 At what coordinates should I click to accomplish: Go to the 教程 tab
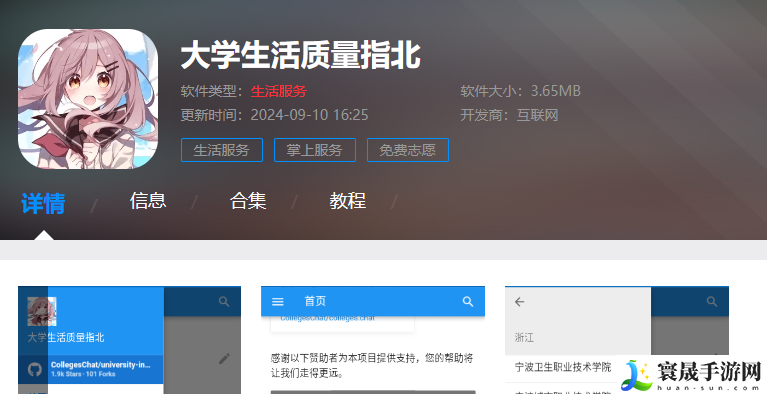point(348,201)
